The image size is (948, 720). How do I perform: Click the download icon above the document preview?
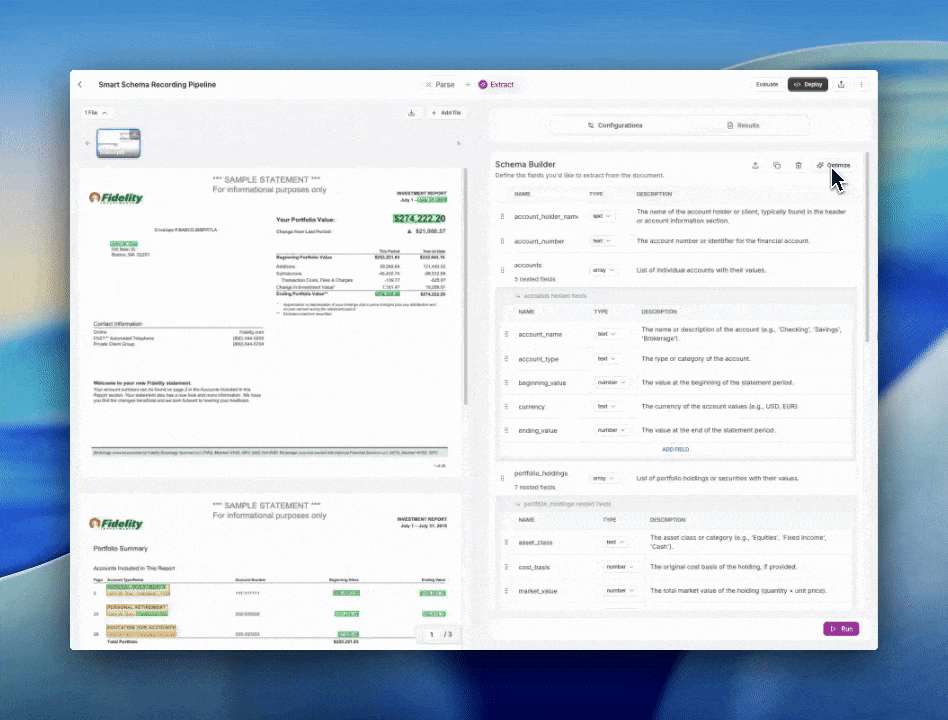pos(411,112)
